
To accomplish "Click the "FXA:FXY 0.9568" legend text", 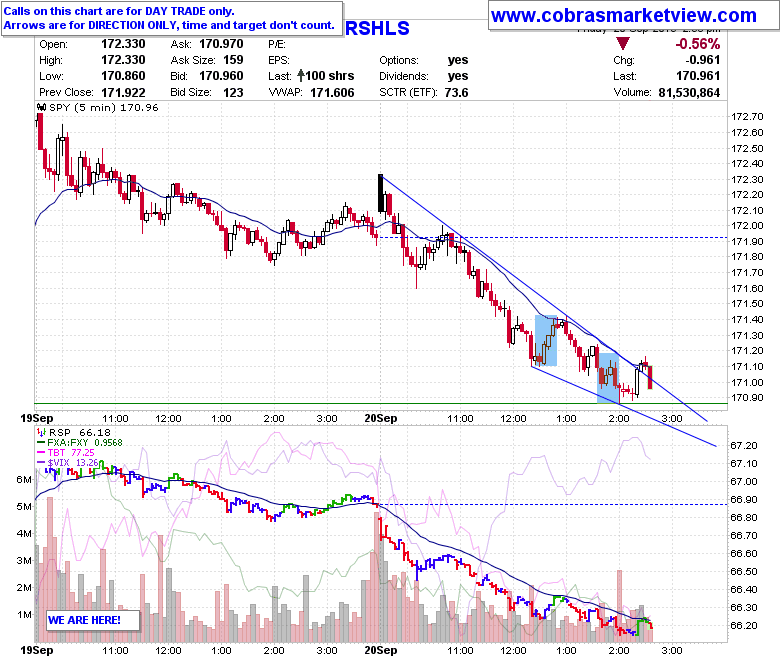I will click(85, 443).
